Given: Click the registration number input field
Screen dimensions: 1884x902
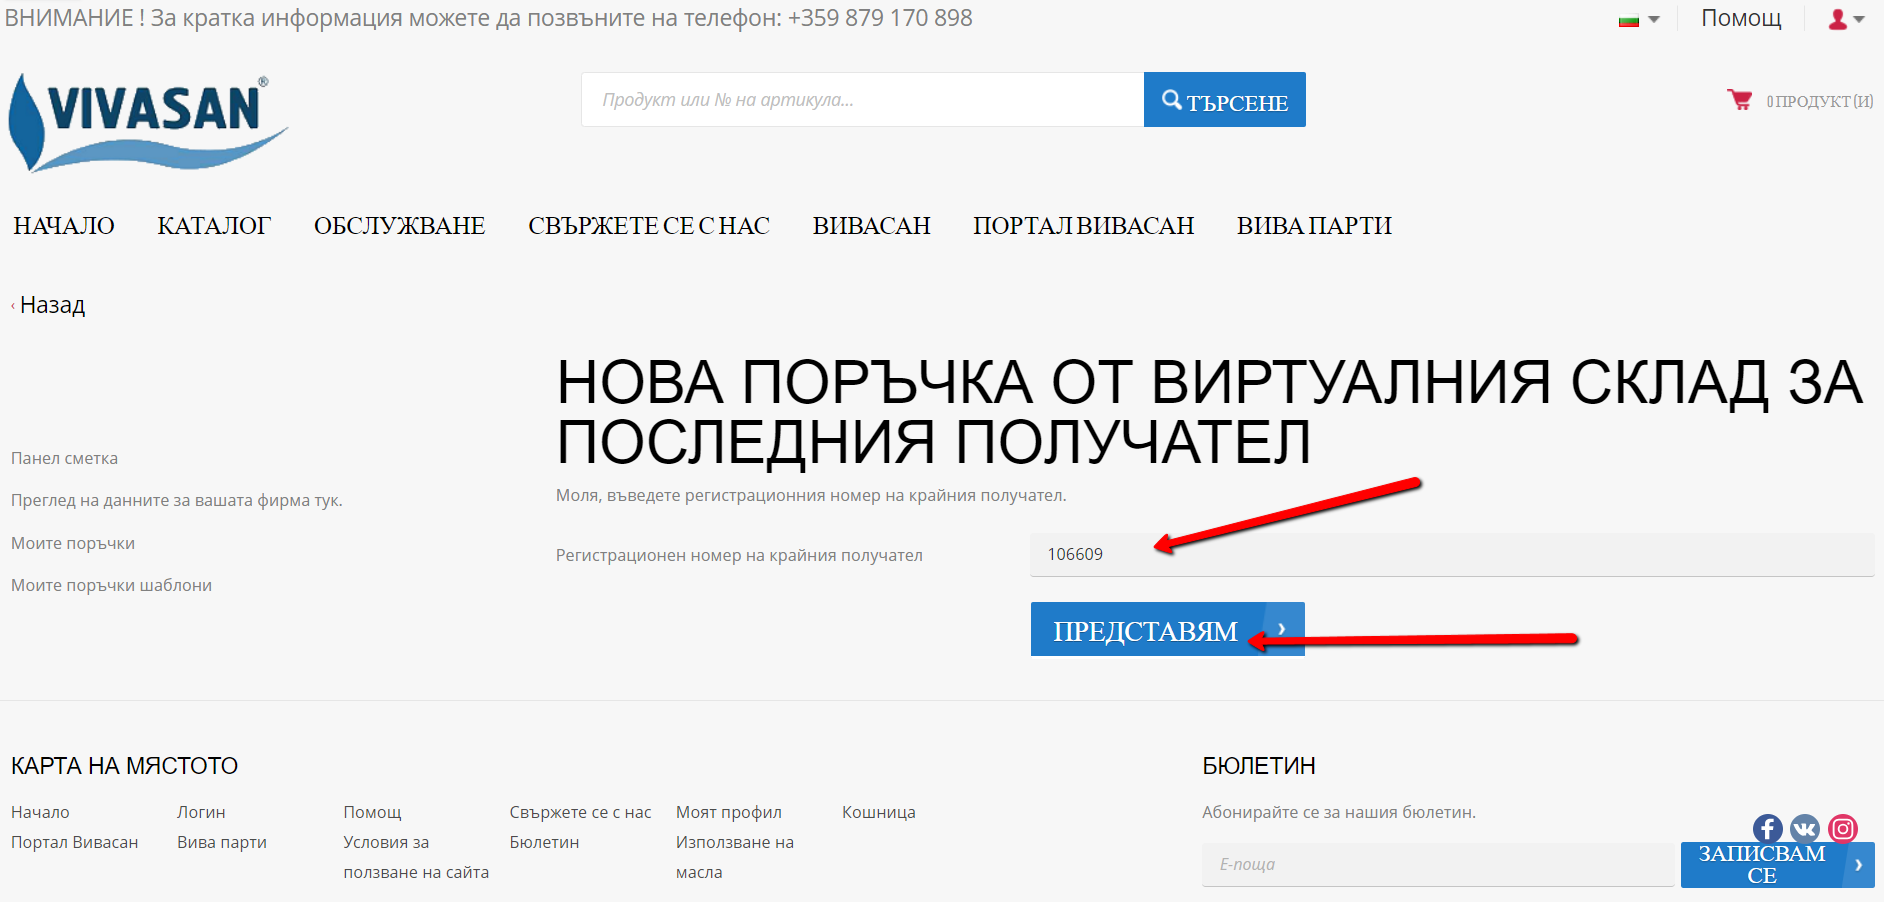Looking at the screenshot, I should click(x=1452, y=554).
